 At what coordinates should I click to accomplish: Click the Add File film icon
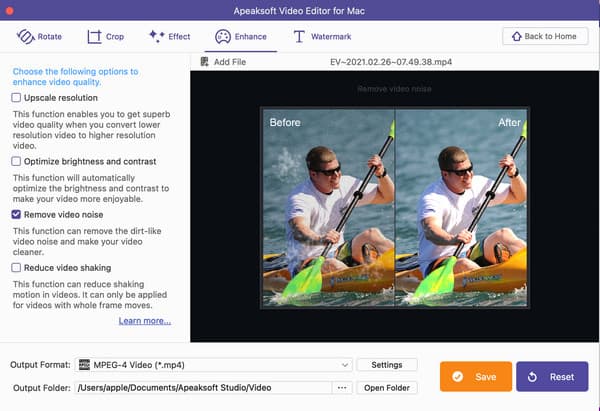pos(205,62)
